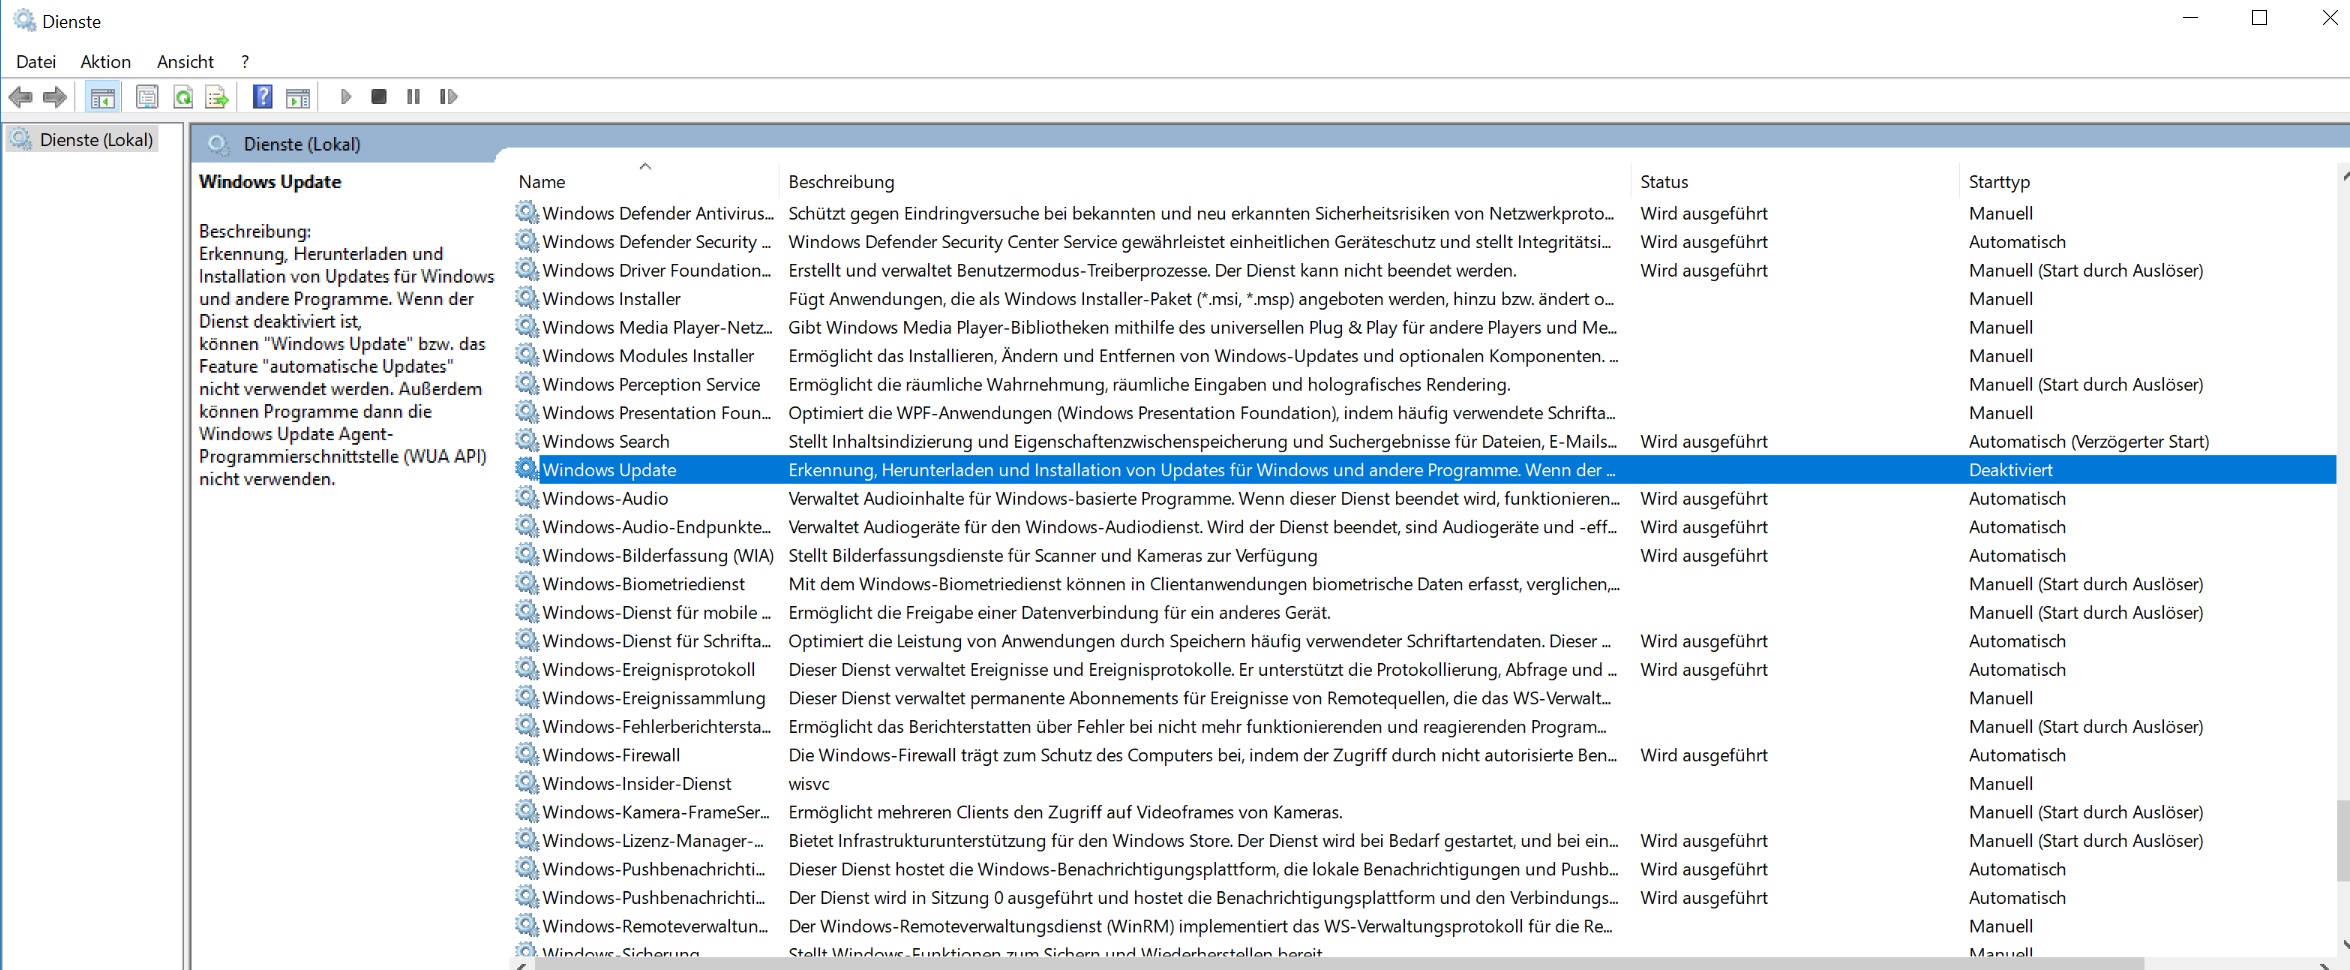Click the gear icon of Windows Perception Service

[x=527, y=384]
